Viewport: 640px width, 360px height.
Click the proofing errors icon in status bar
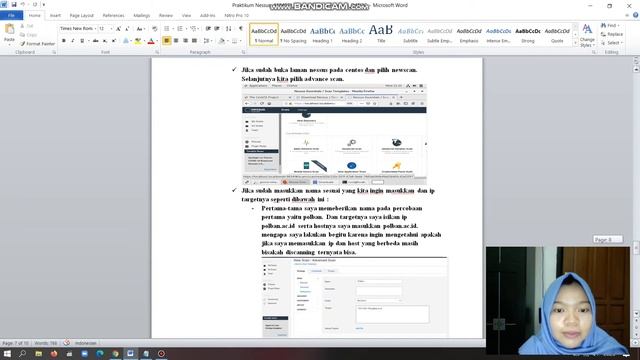pyautogui.click(x=67, y=343)
